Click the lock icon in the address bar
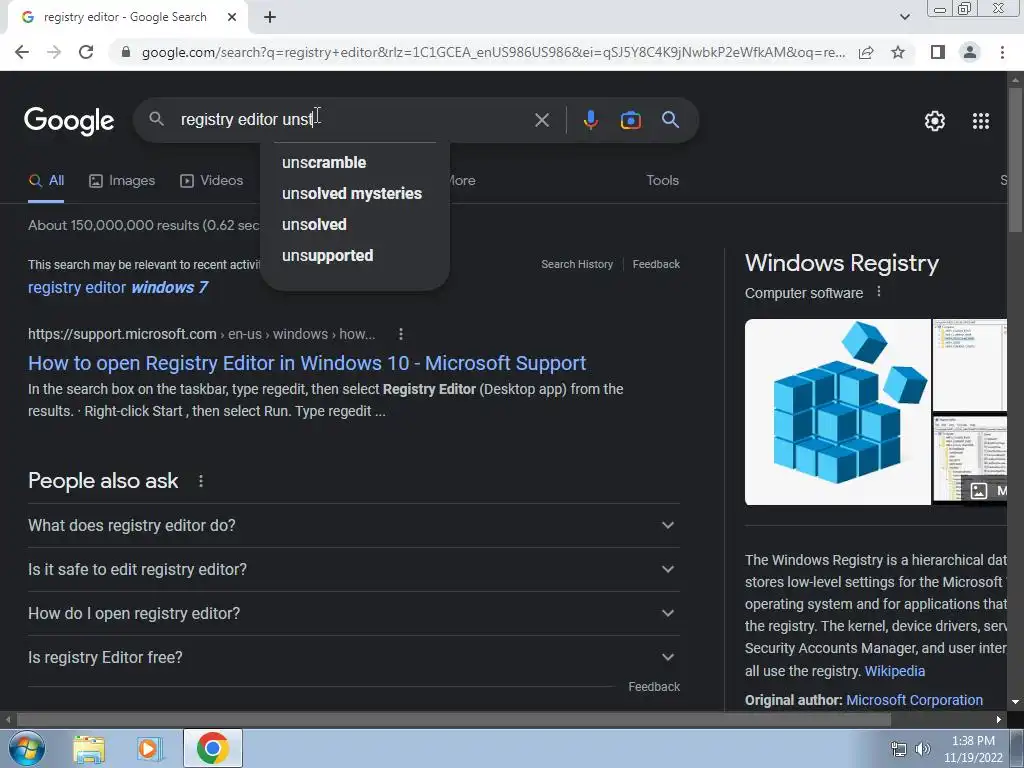Viewport: 1024px width, 768px height. tap(126, 52)
